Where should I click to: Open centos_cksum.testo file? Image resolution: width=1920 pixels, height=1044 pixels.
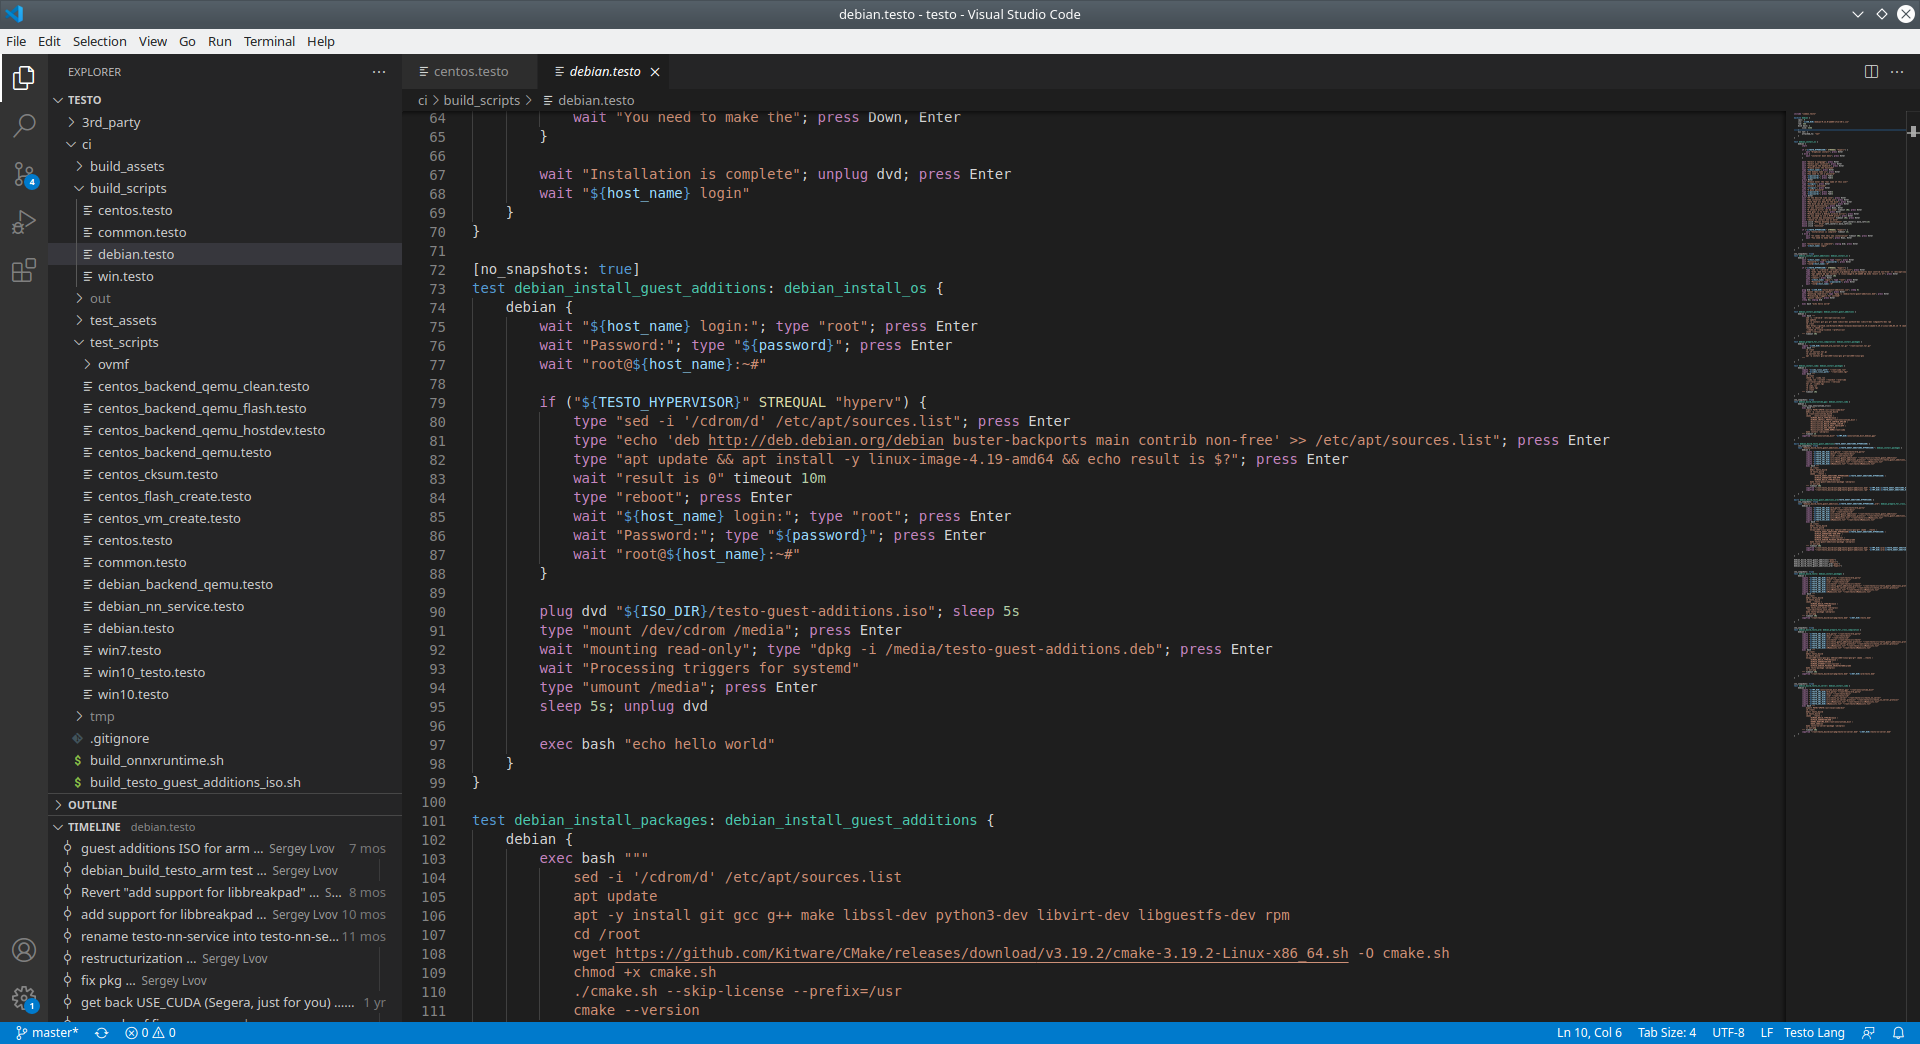coord(225,475)
